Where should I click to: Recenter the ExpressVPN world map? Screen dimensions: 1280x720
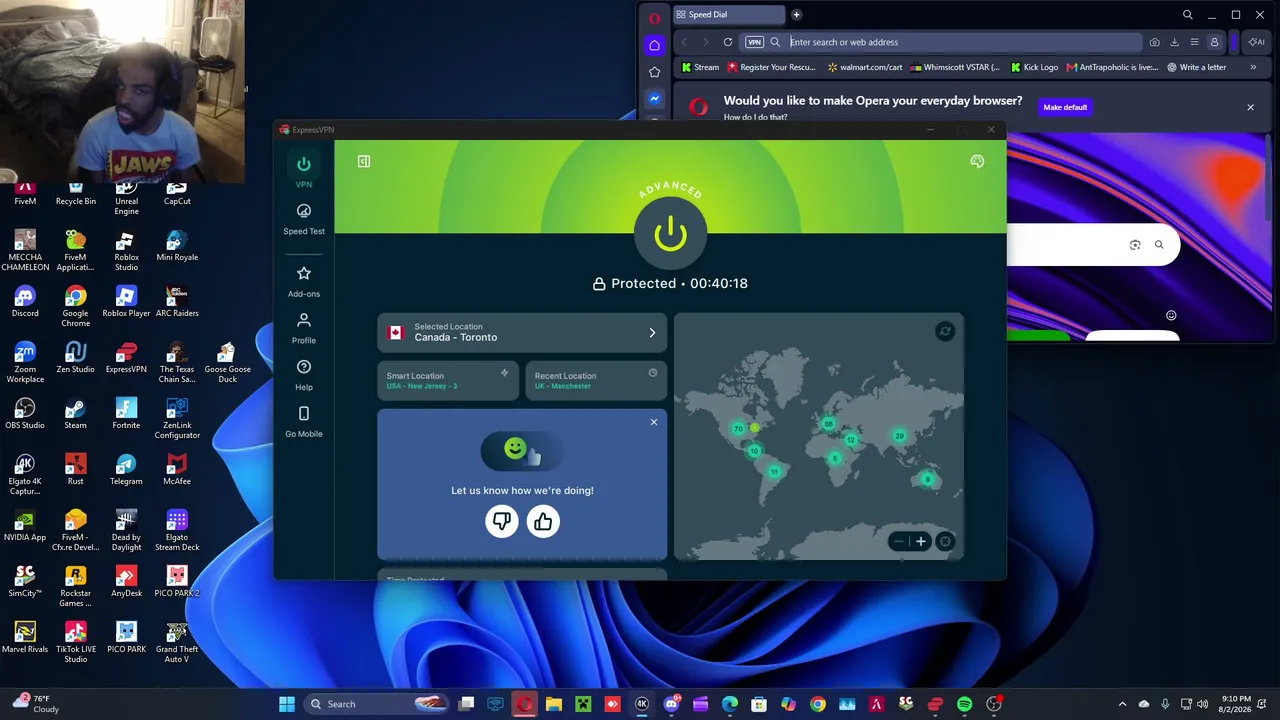(945, 542)
